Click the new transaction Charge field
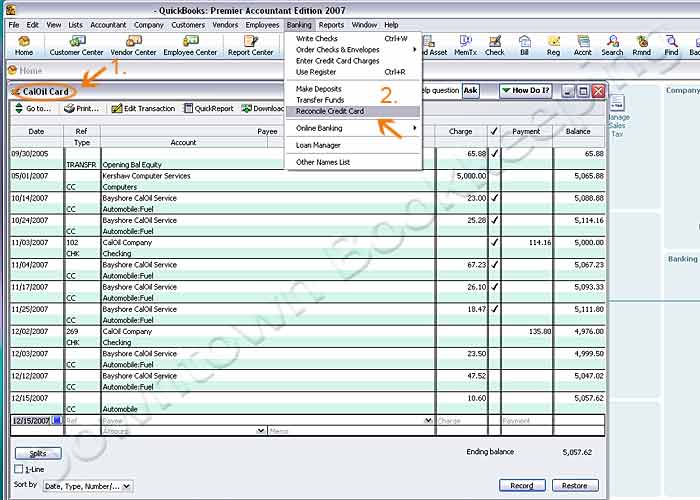The width and height of the screenshot is (700, 500). (x=462, y=421)
